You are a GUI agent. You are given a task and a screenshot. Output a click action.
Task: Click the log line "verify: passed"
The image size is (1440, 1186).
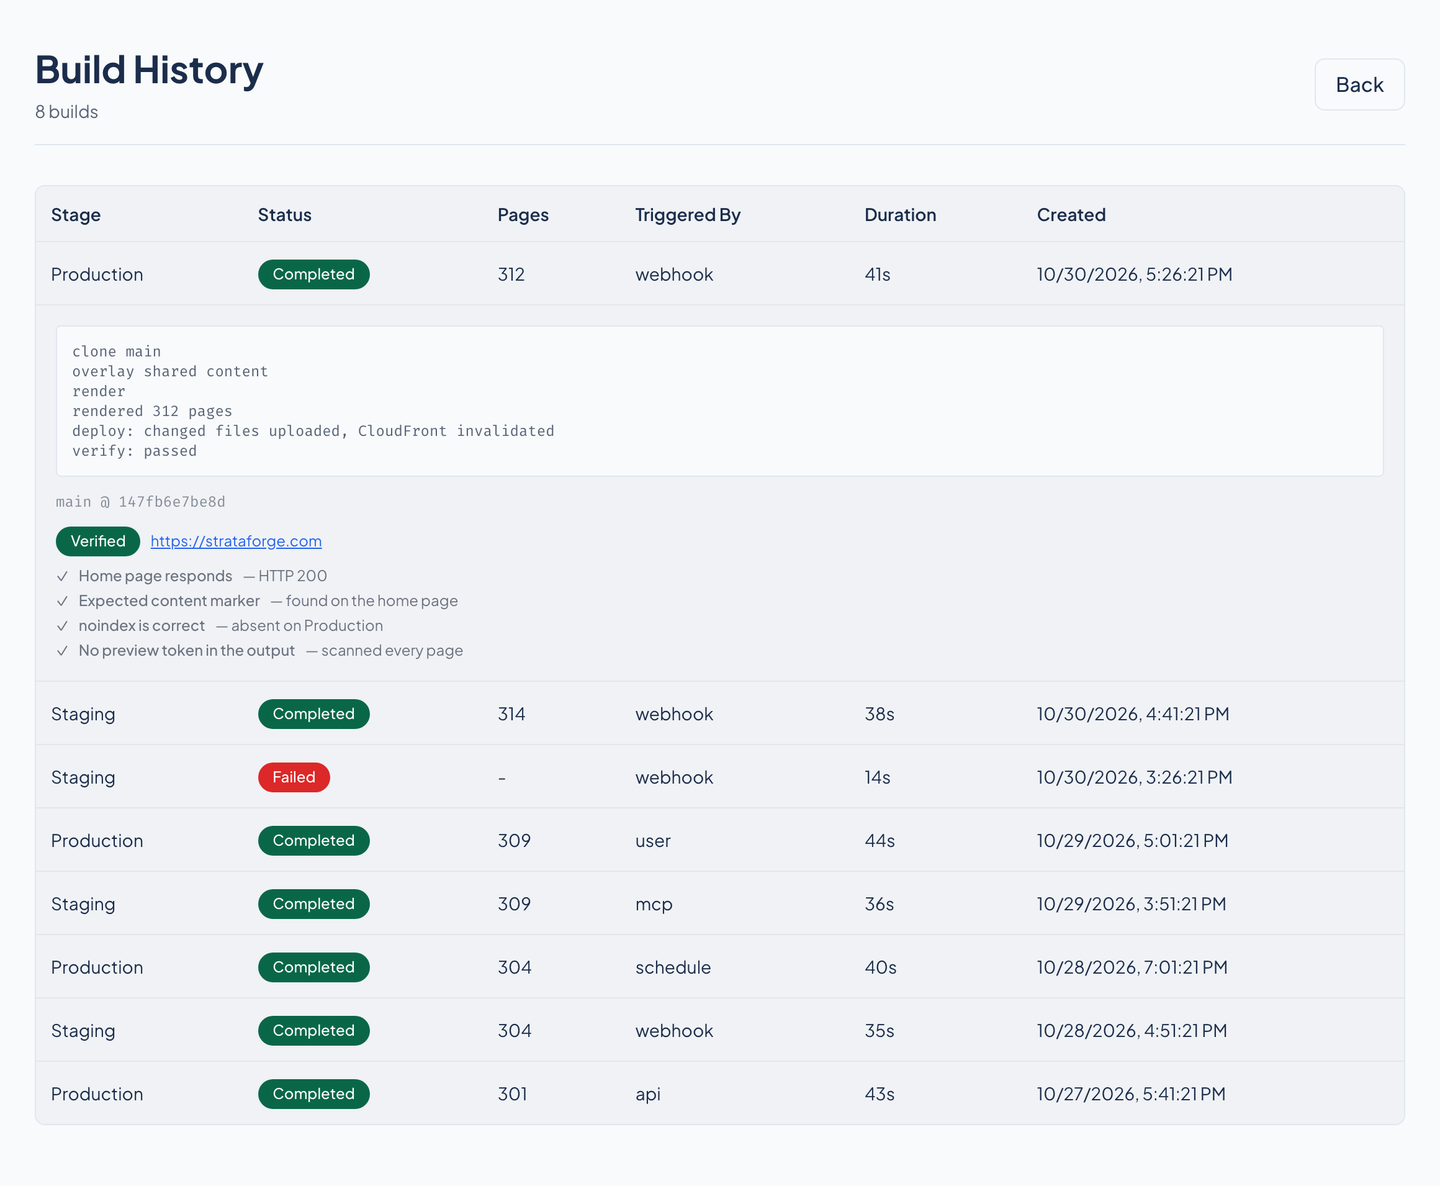135,451
